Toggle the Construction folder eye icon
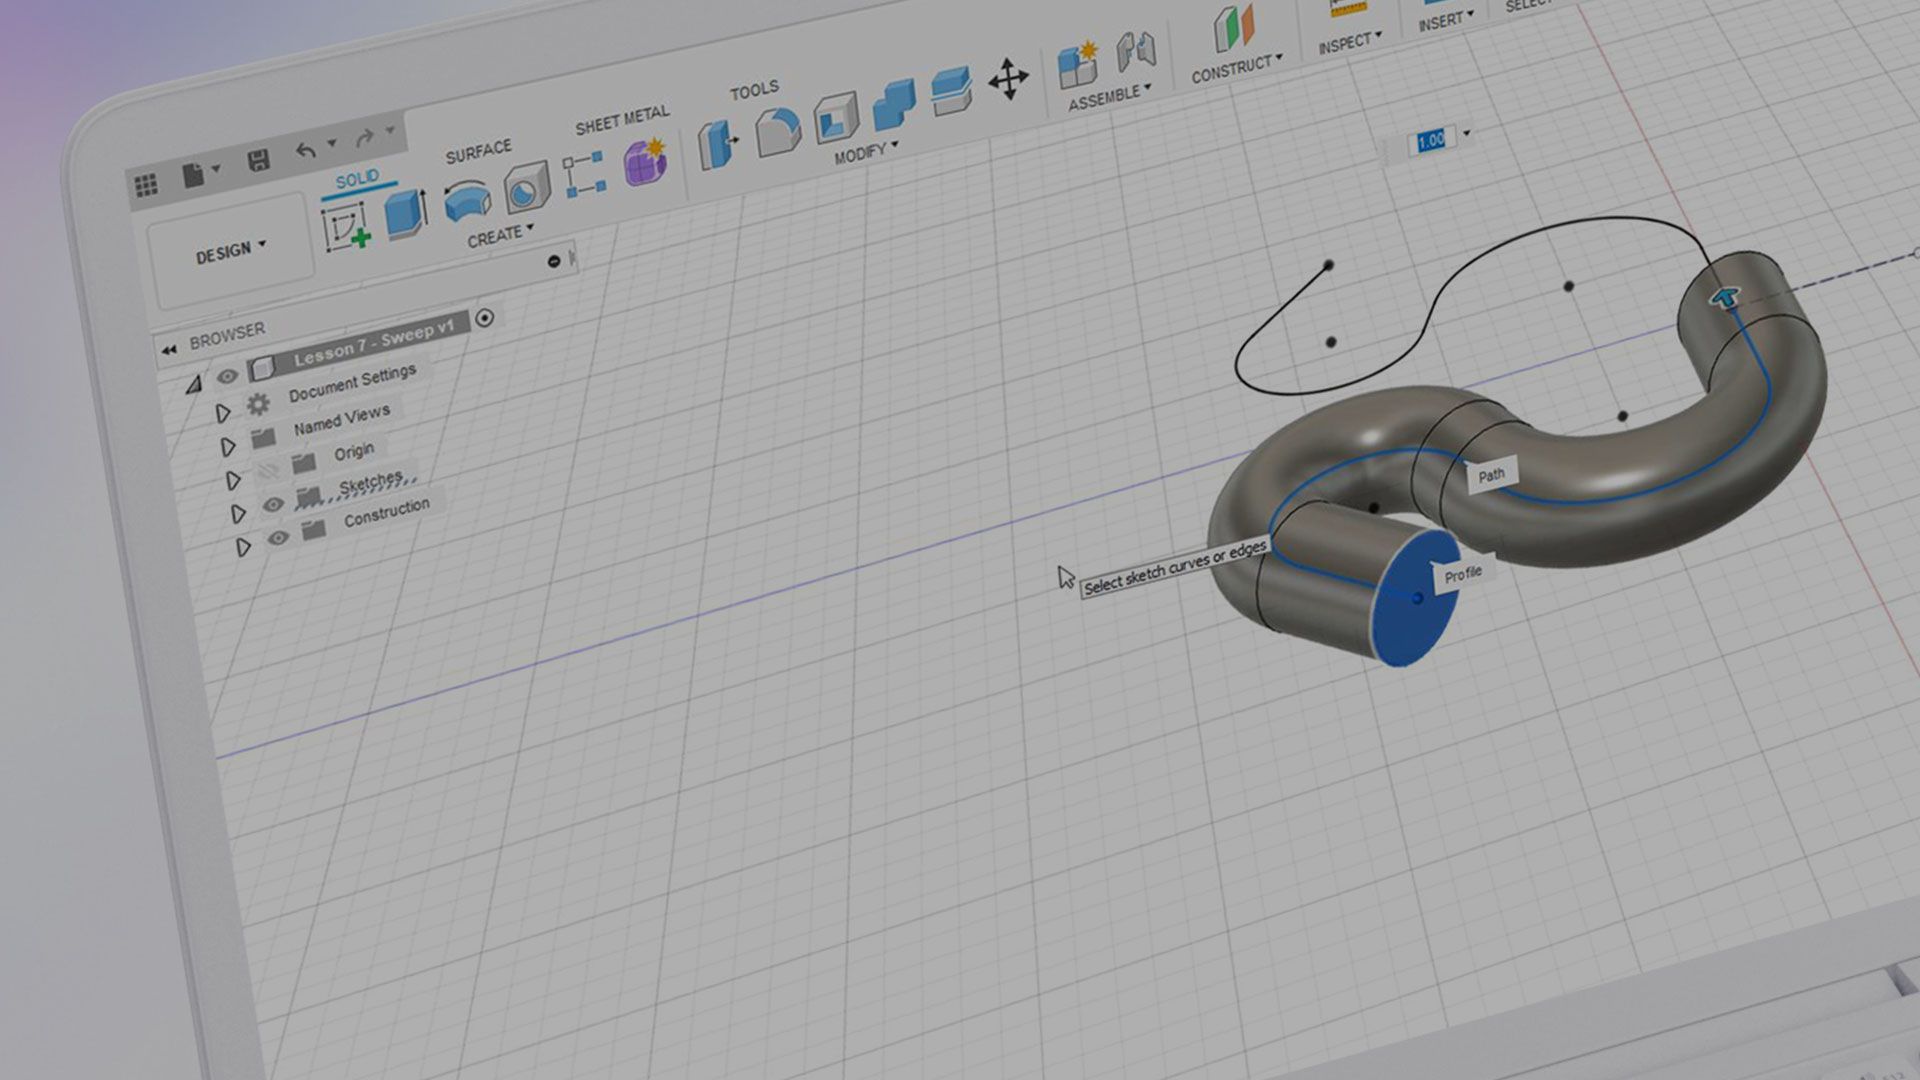This screenshot has height=1080, width=1920. click(277, 538)
